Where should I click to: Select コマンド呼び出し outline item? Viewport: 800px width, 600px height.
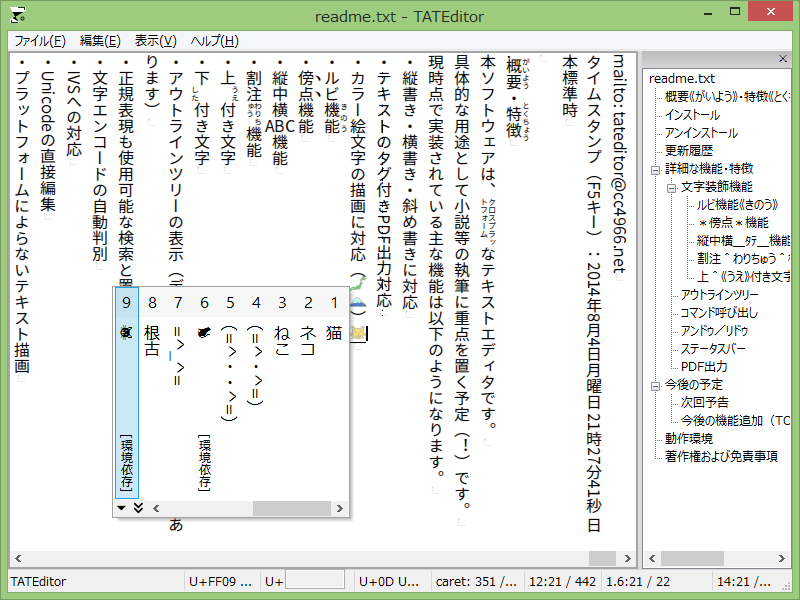(x=719, y=313)
